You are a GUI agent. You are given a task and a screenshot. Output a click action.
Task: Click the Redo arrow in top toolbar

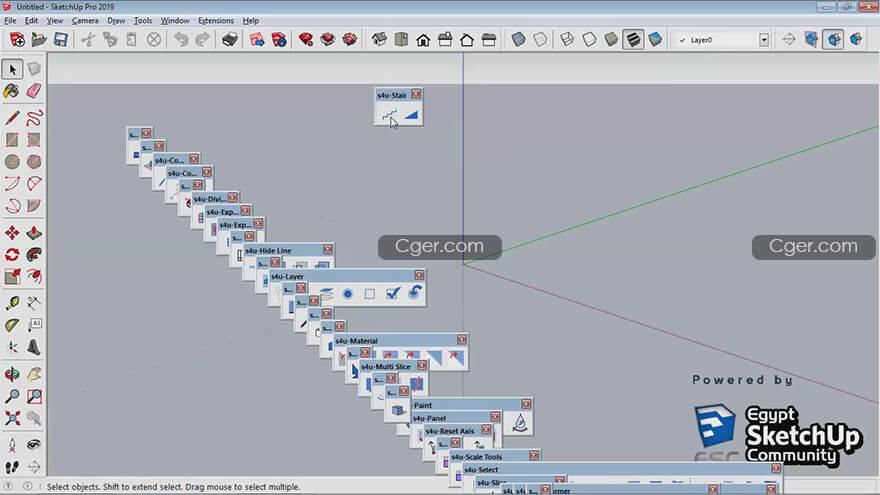202,39
